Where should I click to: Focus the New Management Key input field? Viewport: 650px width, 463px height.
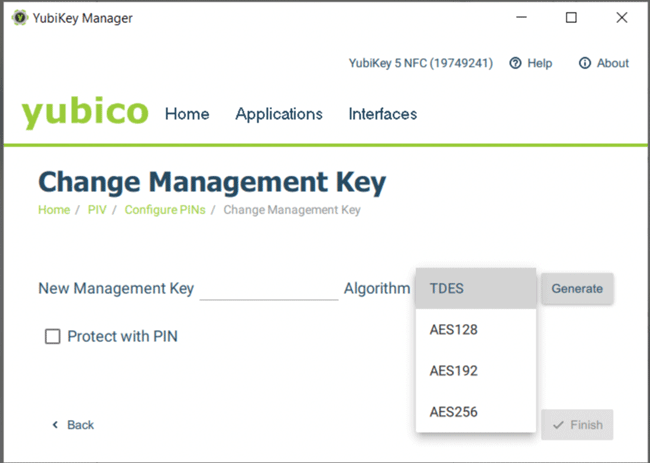pos(269,288)
